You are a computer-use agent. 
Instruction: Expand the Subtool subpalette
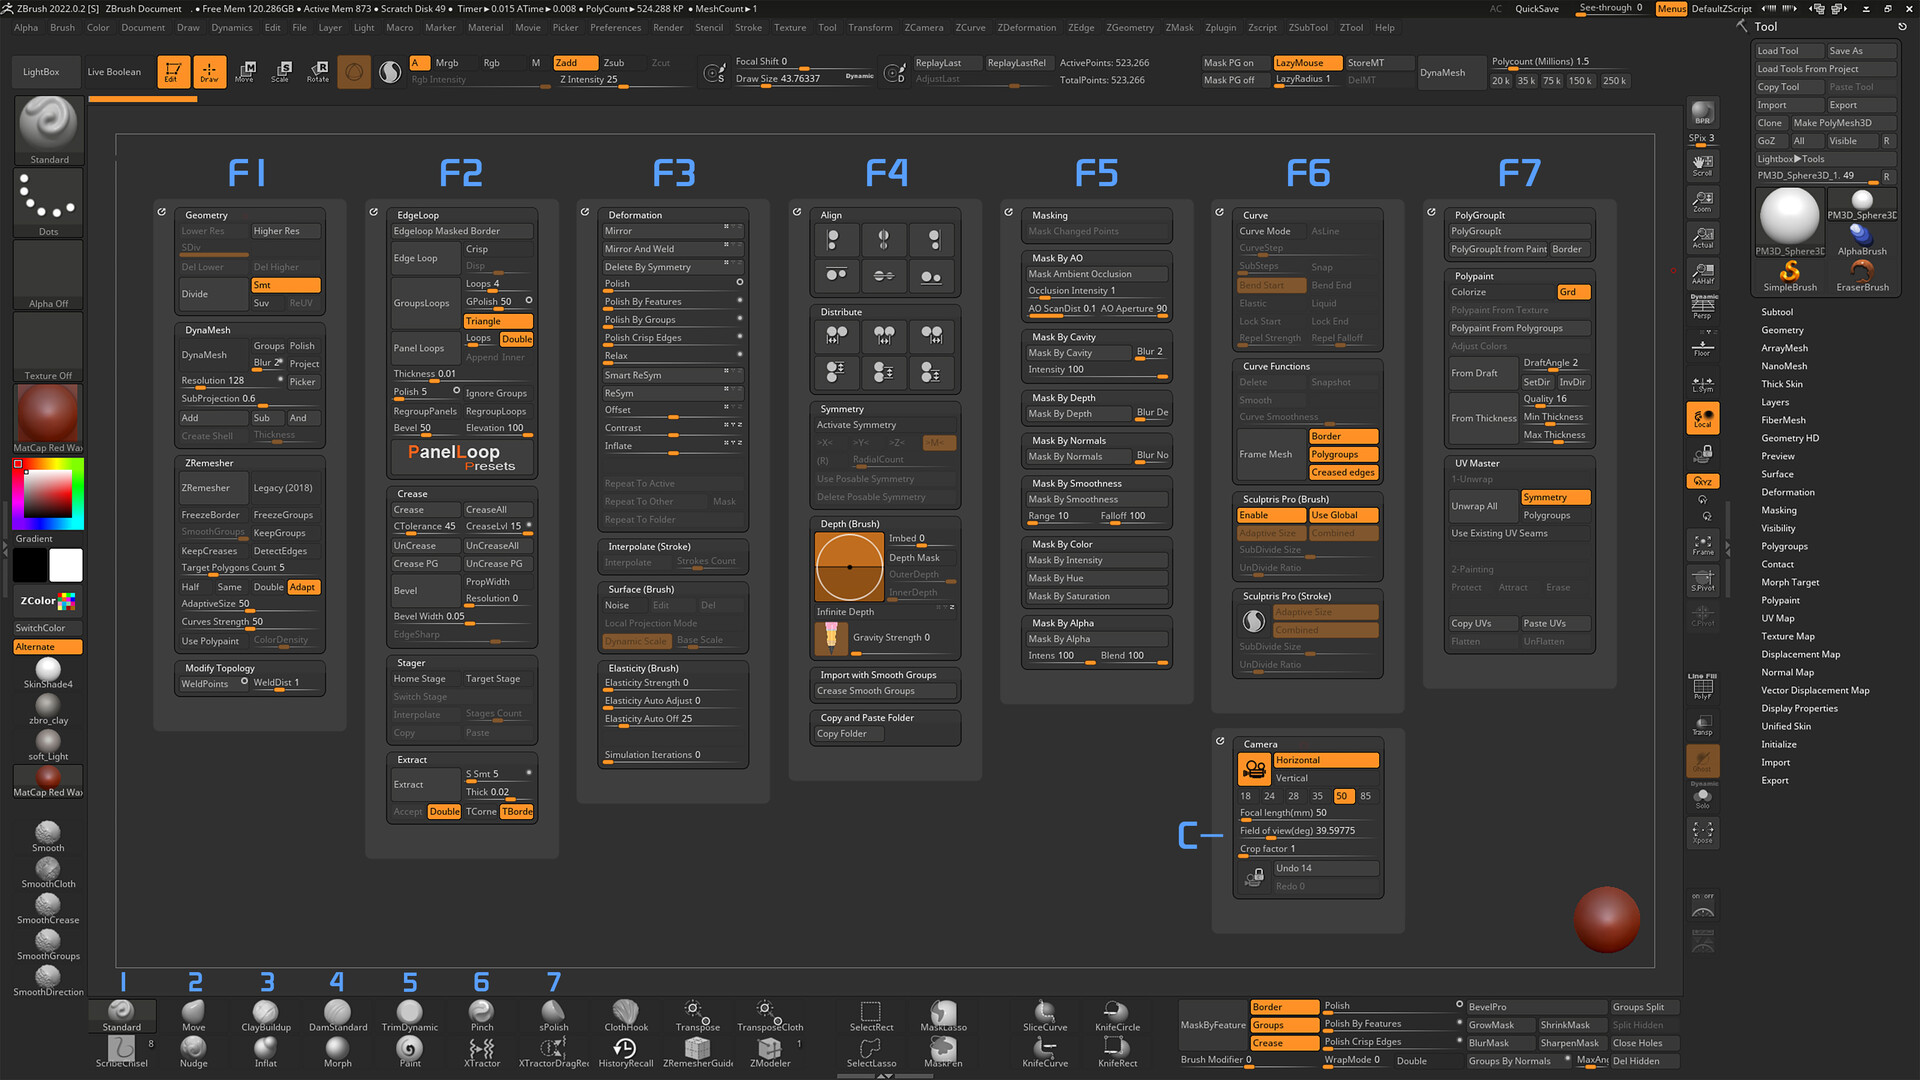pyautogui.click(x=1779, y=311)
